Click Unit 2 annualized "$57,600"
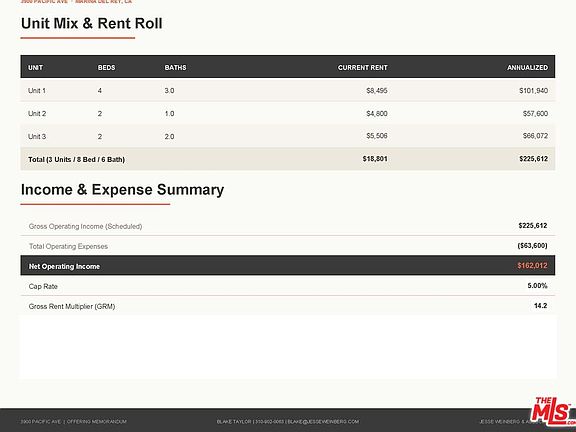 pyautogui.click(x=535, y=114)
